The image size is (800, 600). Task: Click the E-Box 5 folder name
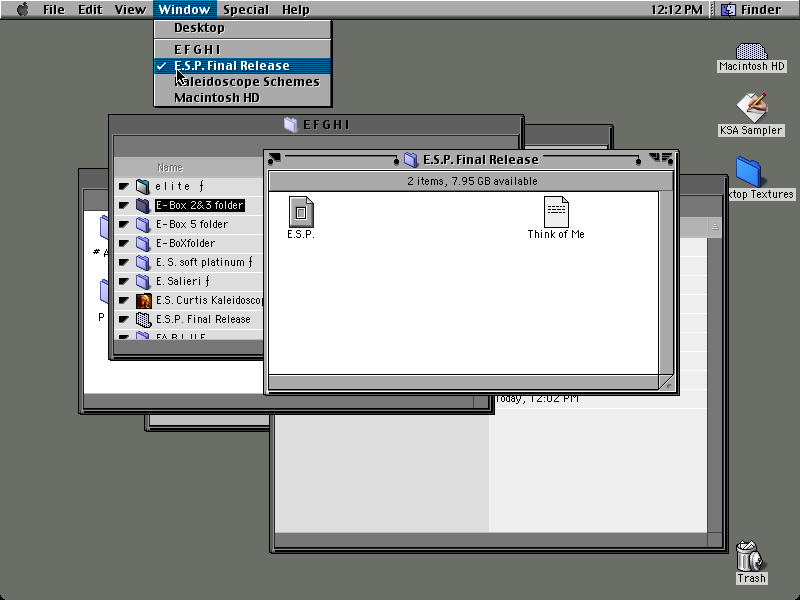coord(192,224)
